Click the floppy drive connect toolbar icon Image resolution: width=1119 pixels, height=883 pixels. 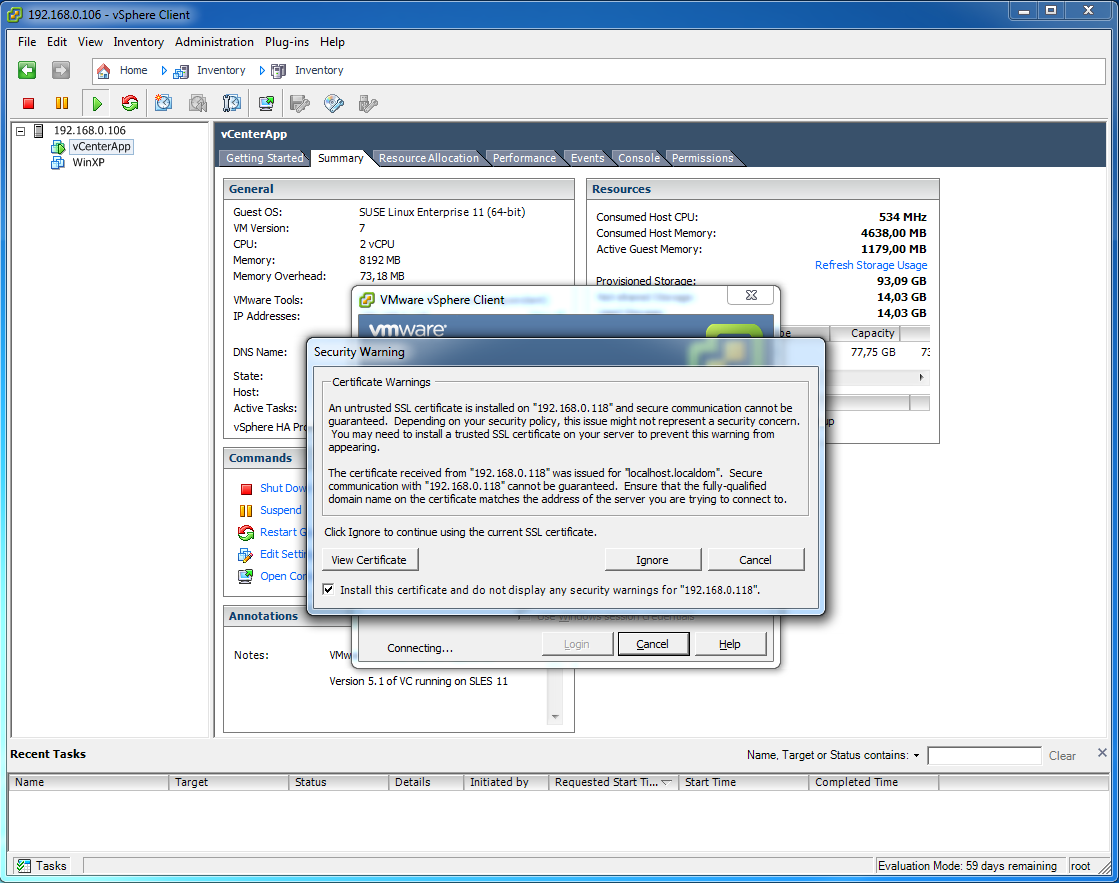coord(300,104)
